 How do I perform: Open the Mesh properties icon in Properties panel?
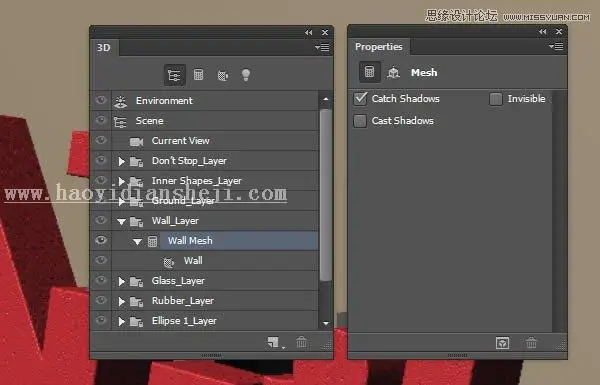369,72
